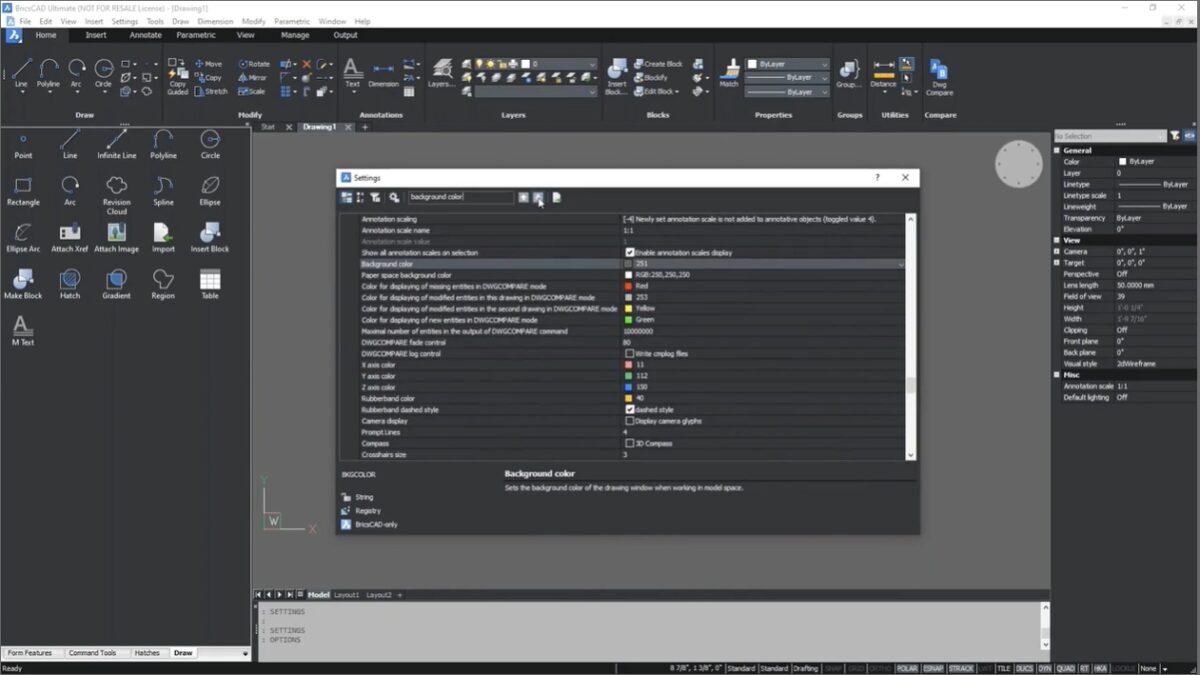The image size is (1200, 675).
Task: Click Insert Block icon in Blocks panel
Action: click(616, 76)
